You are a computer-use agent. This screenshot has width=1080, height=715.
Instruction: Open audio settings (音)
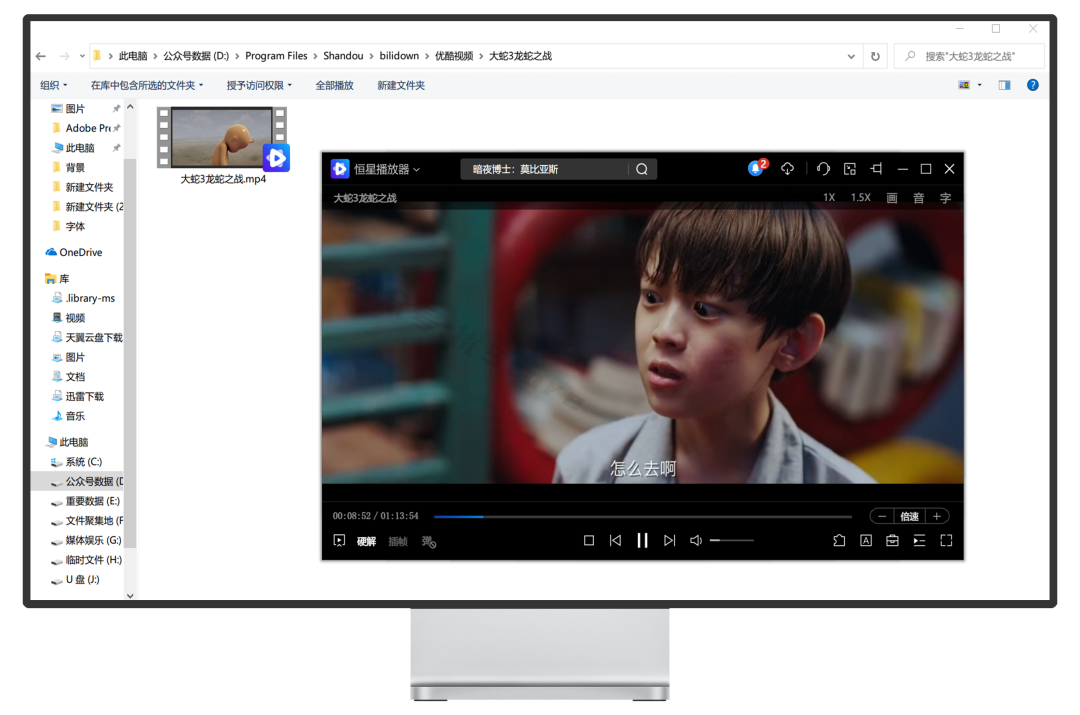[919, 198]
